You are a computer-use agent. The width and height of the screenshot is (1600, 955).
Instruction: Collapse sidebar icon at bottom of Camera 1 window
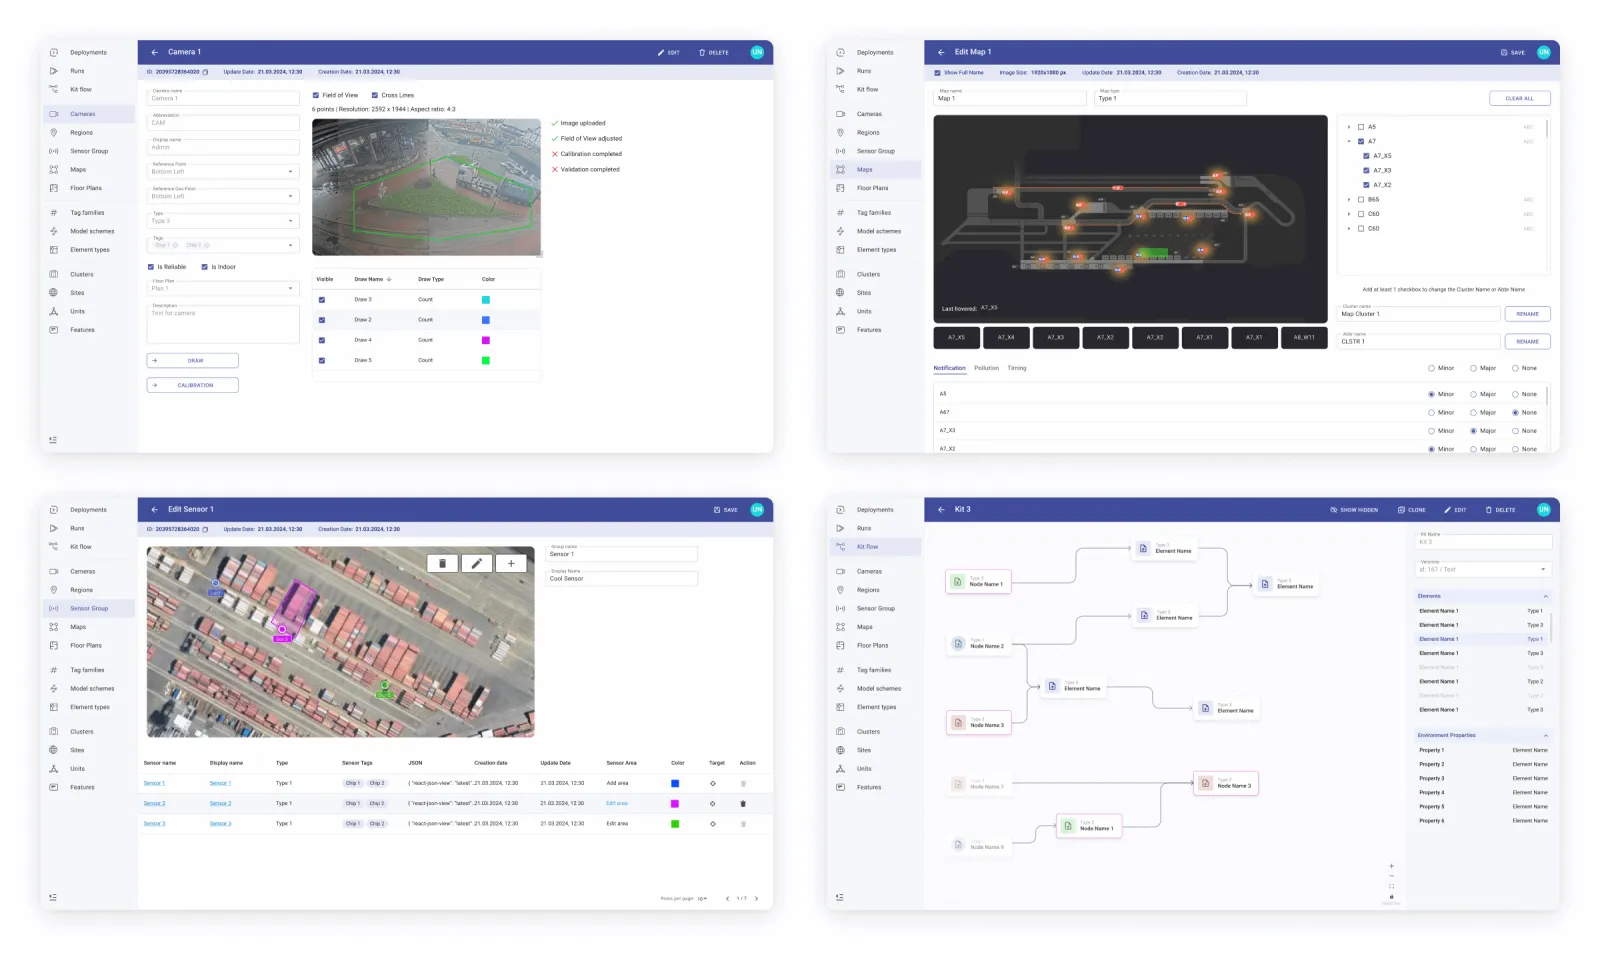click(53, 440)
